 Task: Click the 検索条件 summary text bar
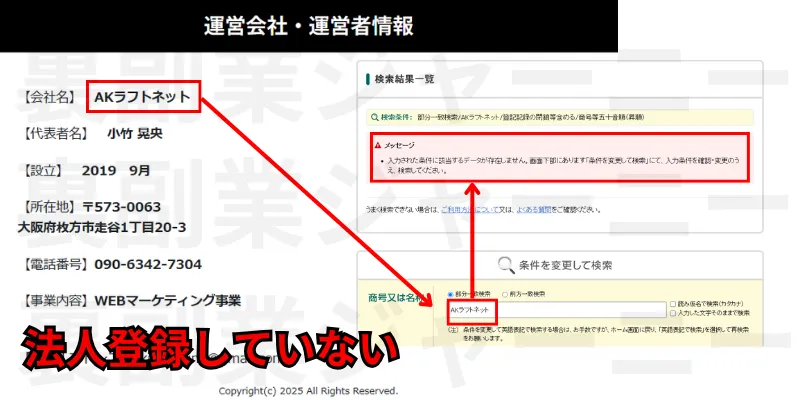click(560, 117)
